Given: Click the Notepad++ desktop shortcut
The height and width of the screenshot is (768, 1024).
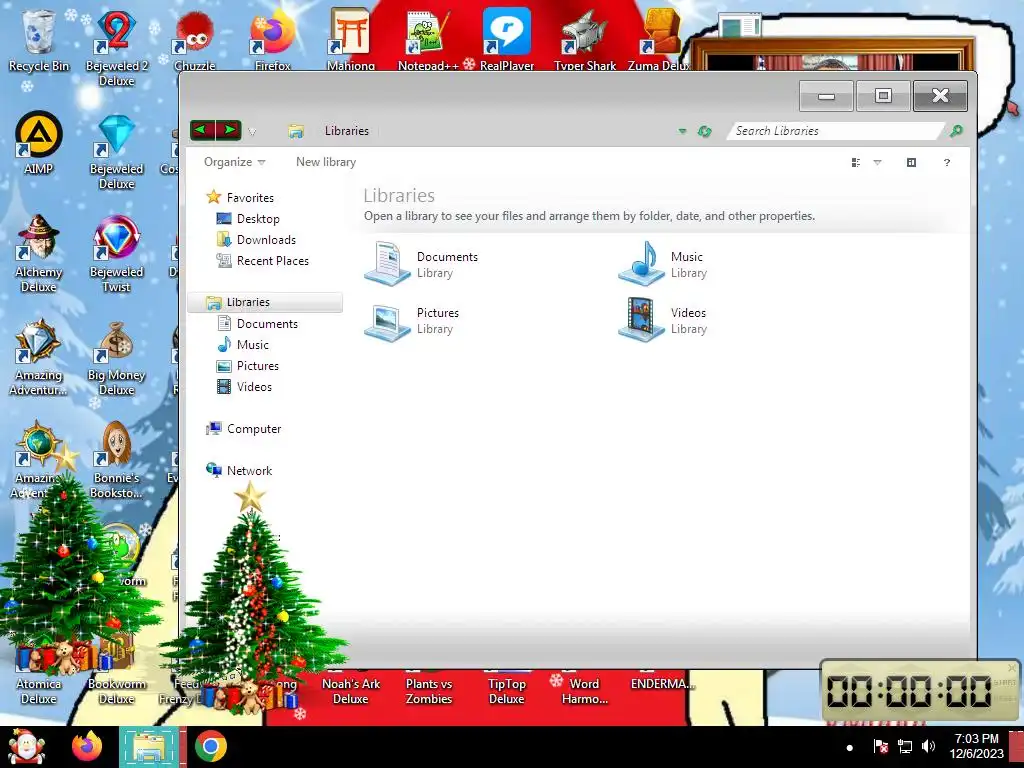Looking at the screenshot, I should coord(428,40).
